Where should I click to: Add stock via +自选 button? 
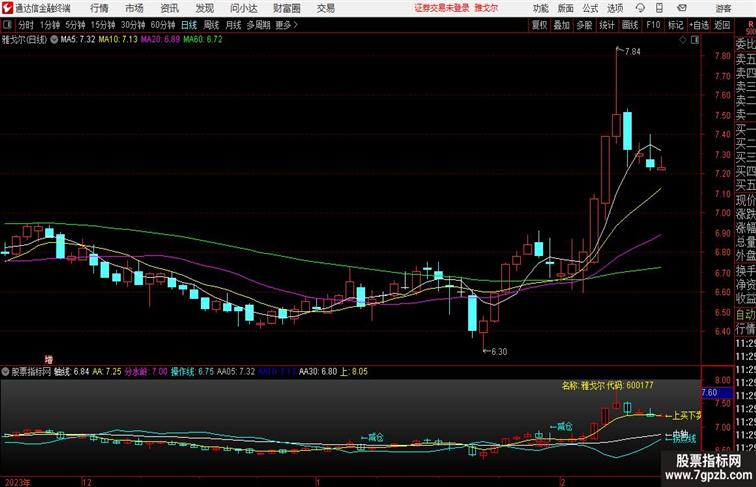(699, 25)
